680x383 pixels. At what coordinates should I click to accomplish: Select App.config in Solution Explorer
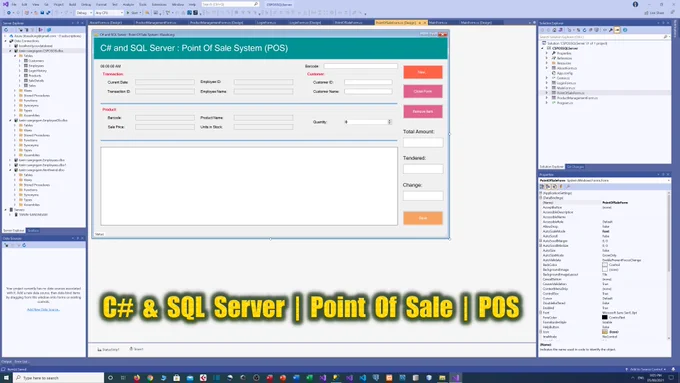pos(566,73)
